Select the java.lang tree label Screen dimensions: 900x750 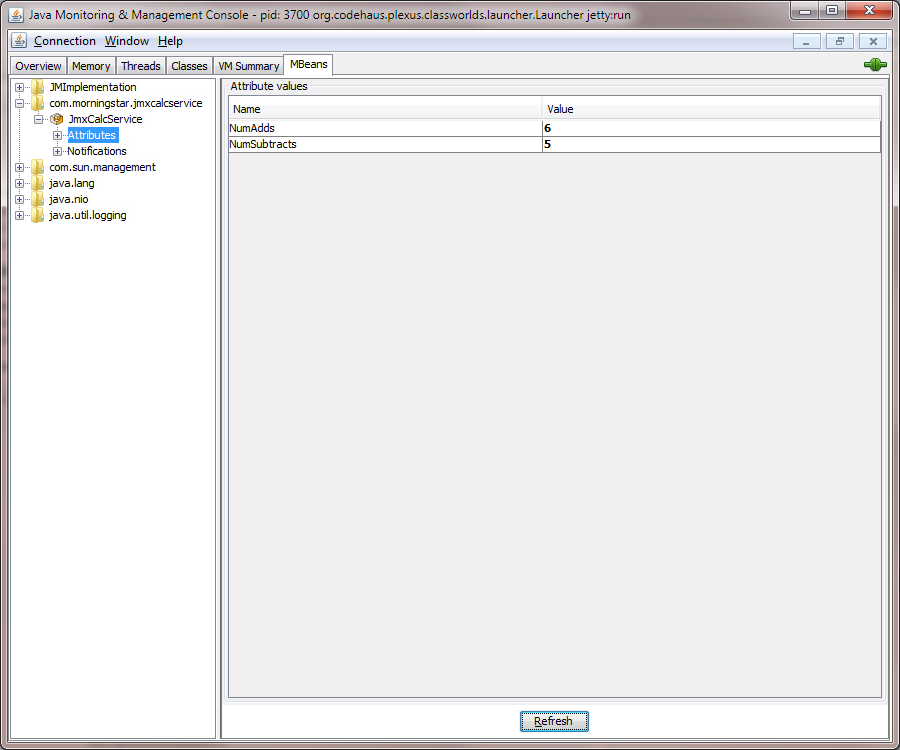tap(72, 184)
